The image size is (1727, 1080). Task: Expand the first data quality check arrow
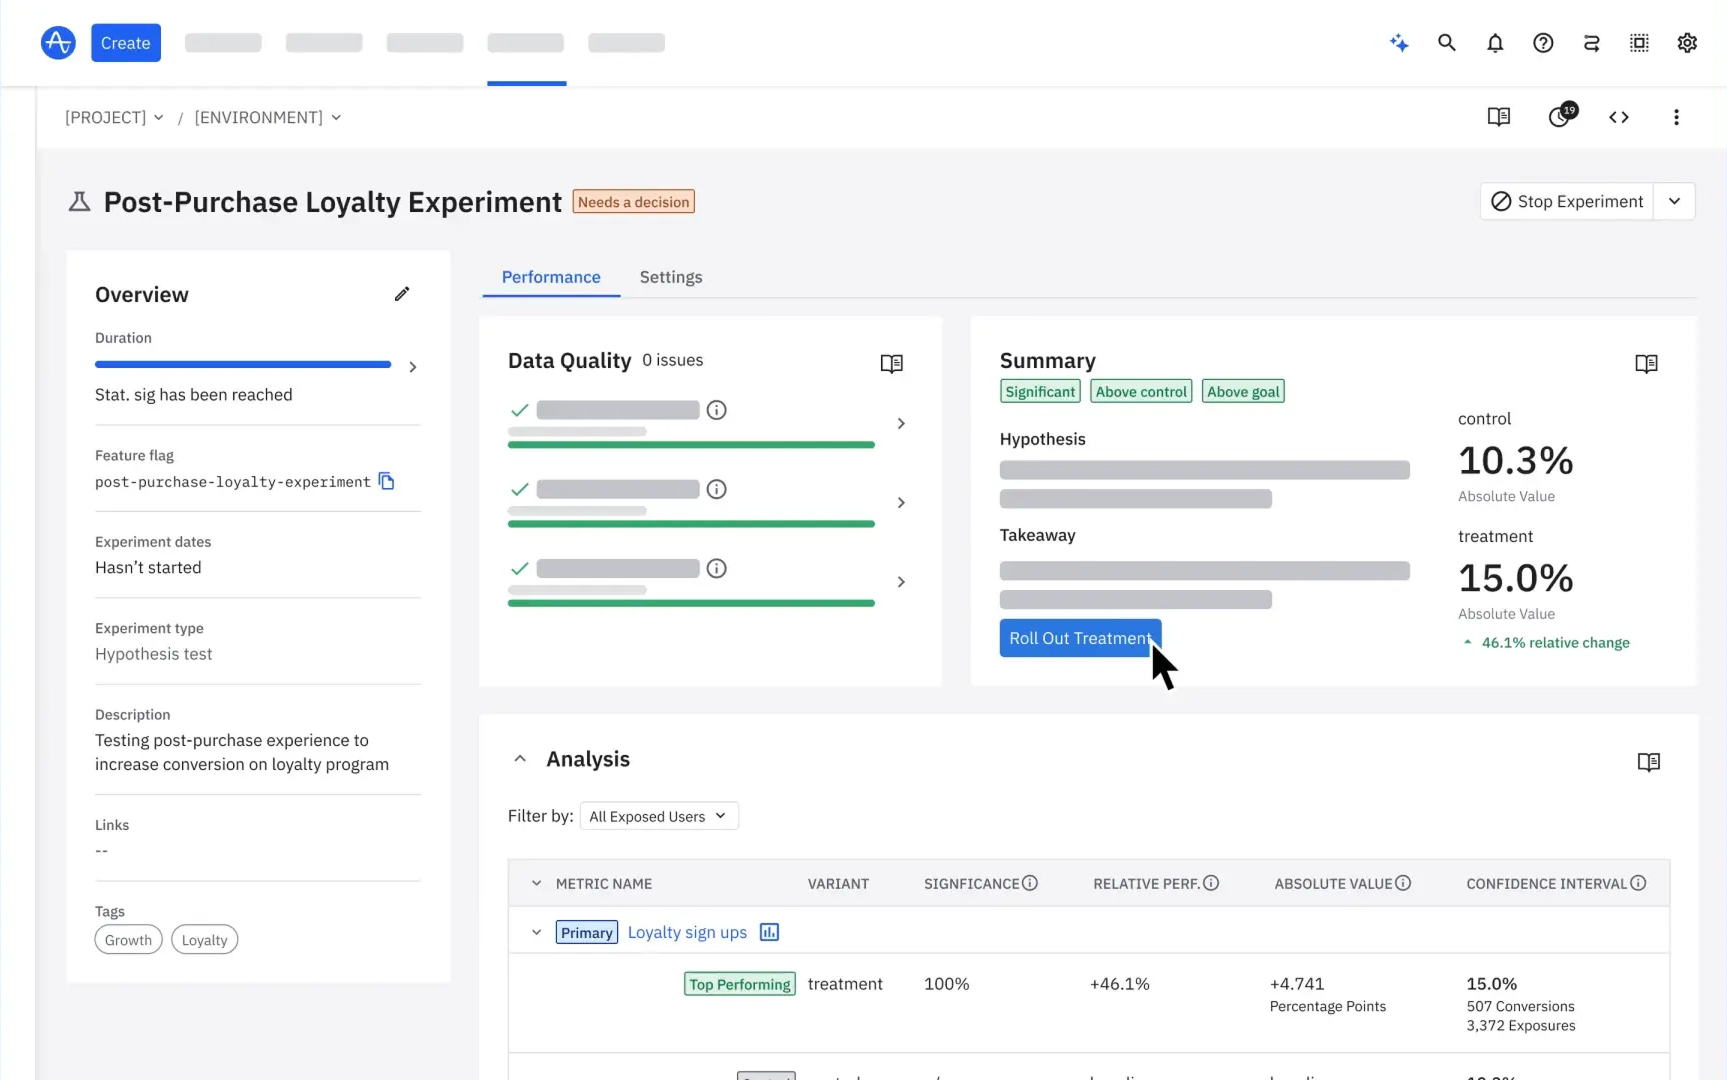901,424
